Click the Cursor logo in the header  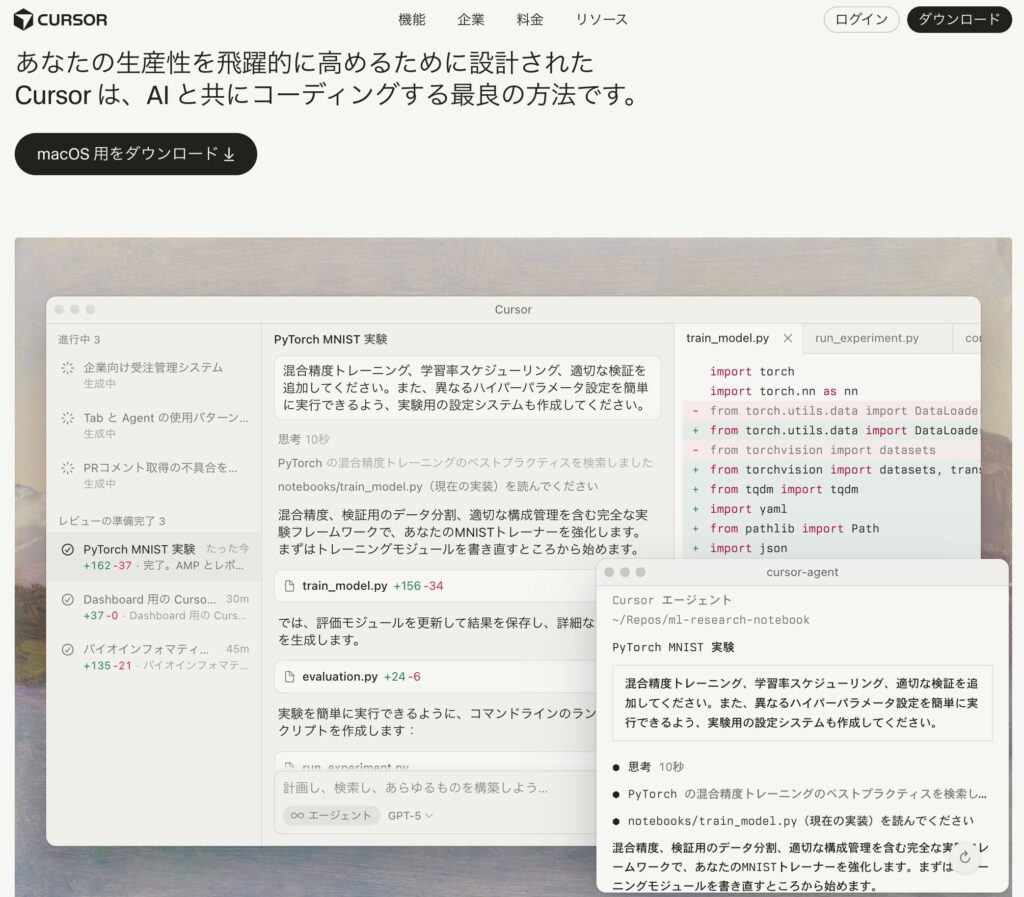tap(60, 18)
